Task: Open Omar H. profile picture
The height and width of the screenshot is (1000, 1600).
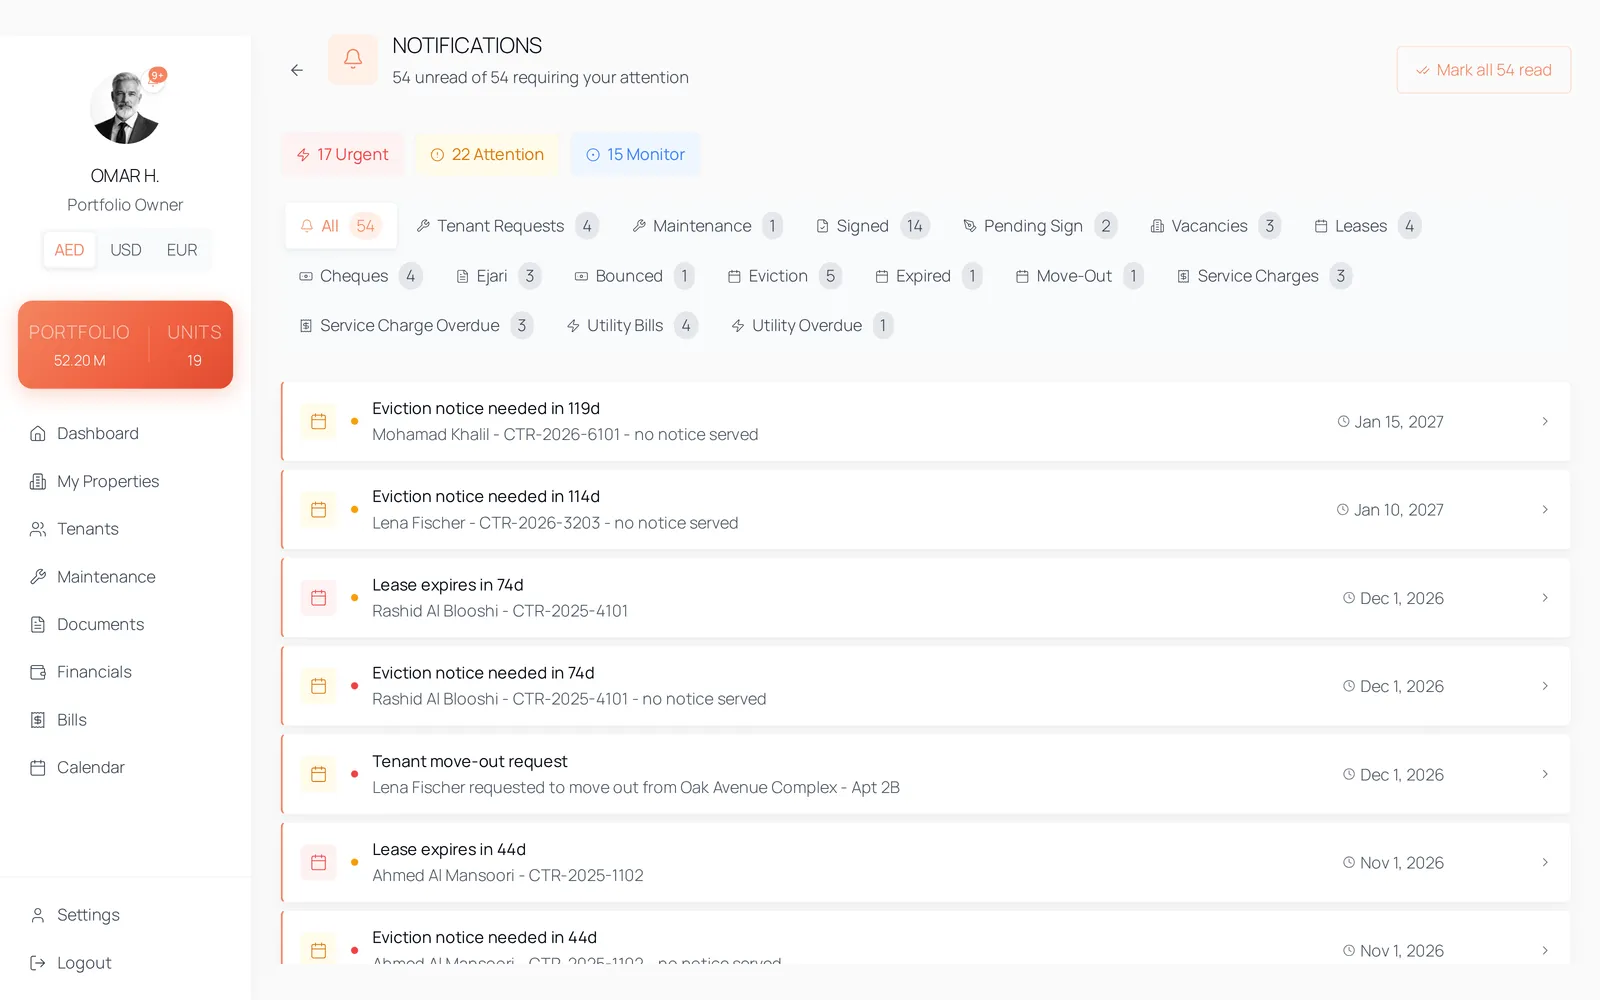Action: coord(125,108)
